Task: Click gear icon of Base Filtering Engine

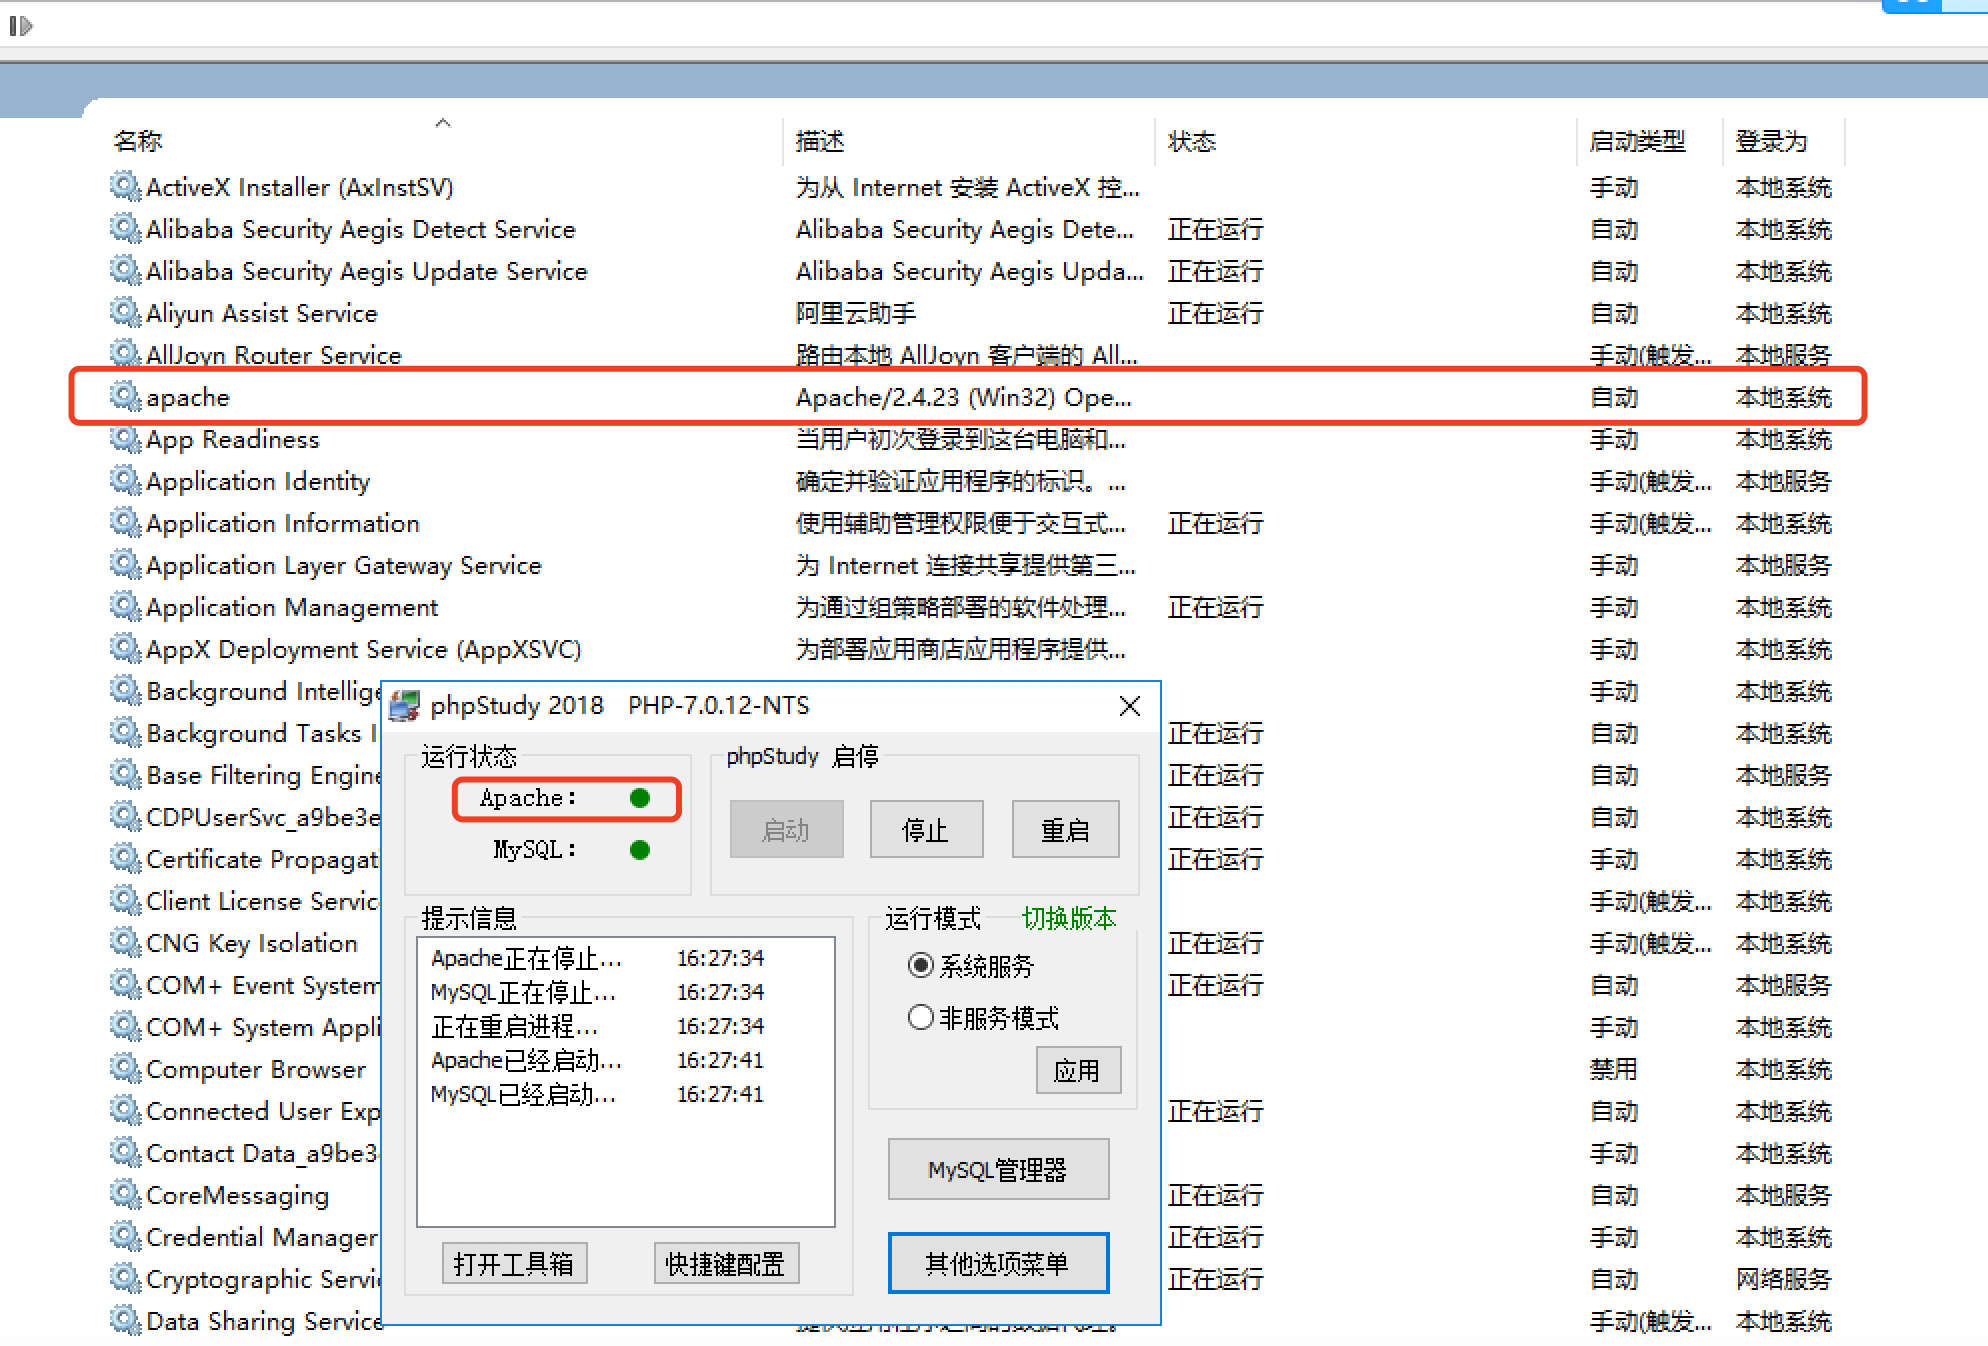Action: click(125, 774)
